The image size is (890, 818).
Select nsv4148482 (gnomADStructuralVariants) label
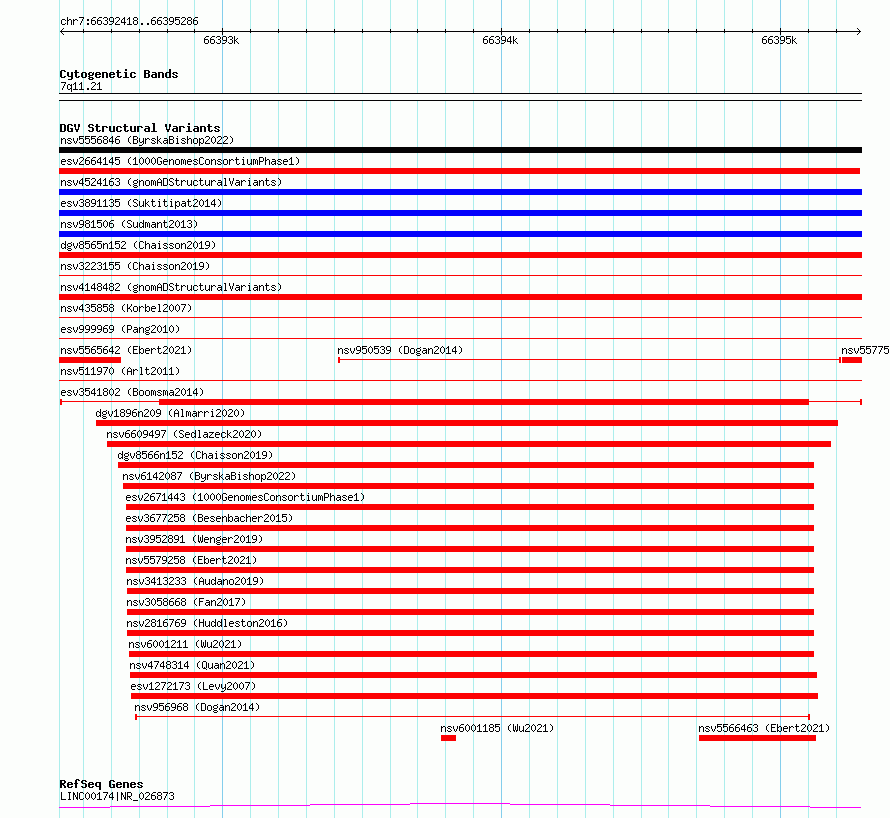coord(171,287)
